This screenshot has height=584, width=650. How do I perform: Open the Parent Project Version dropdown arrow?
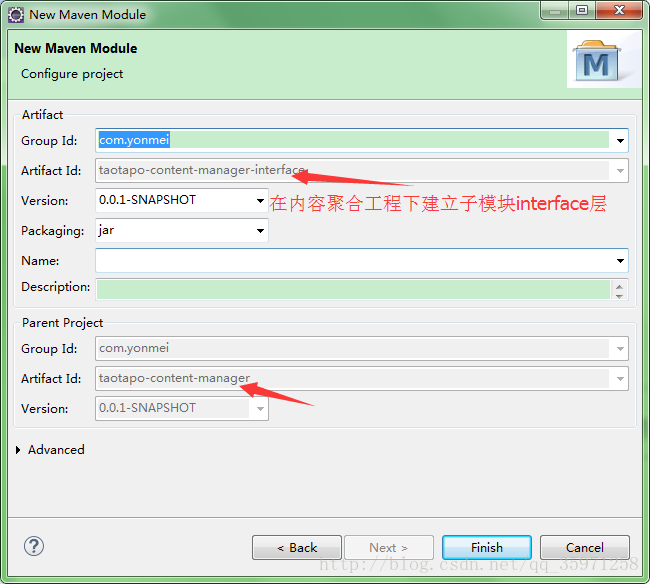pos(260,409)
